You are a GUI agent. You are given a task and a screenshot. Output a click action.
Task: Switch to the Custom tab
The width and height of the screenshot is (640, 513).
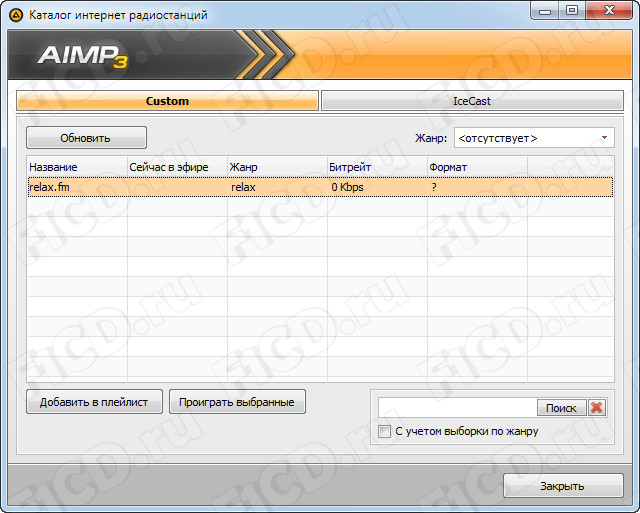pos(167,101)
